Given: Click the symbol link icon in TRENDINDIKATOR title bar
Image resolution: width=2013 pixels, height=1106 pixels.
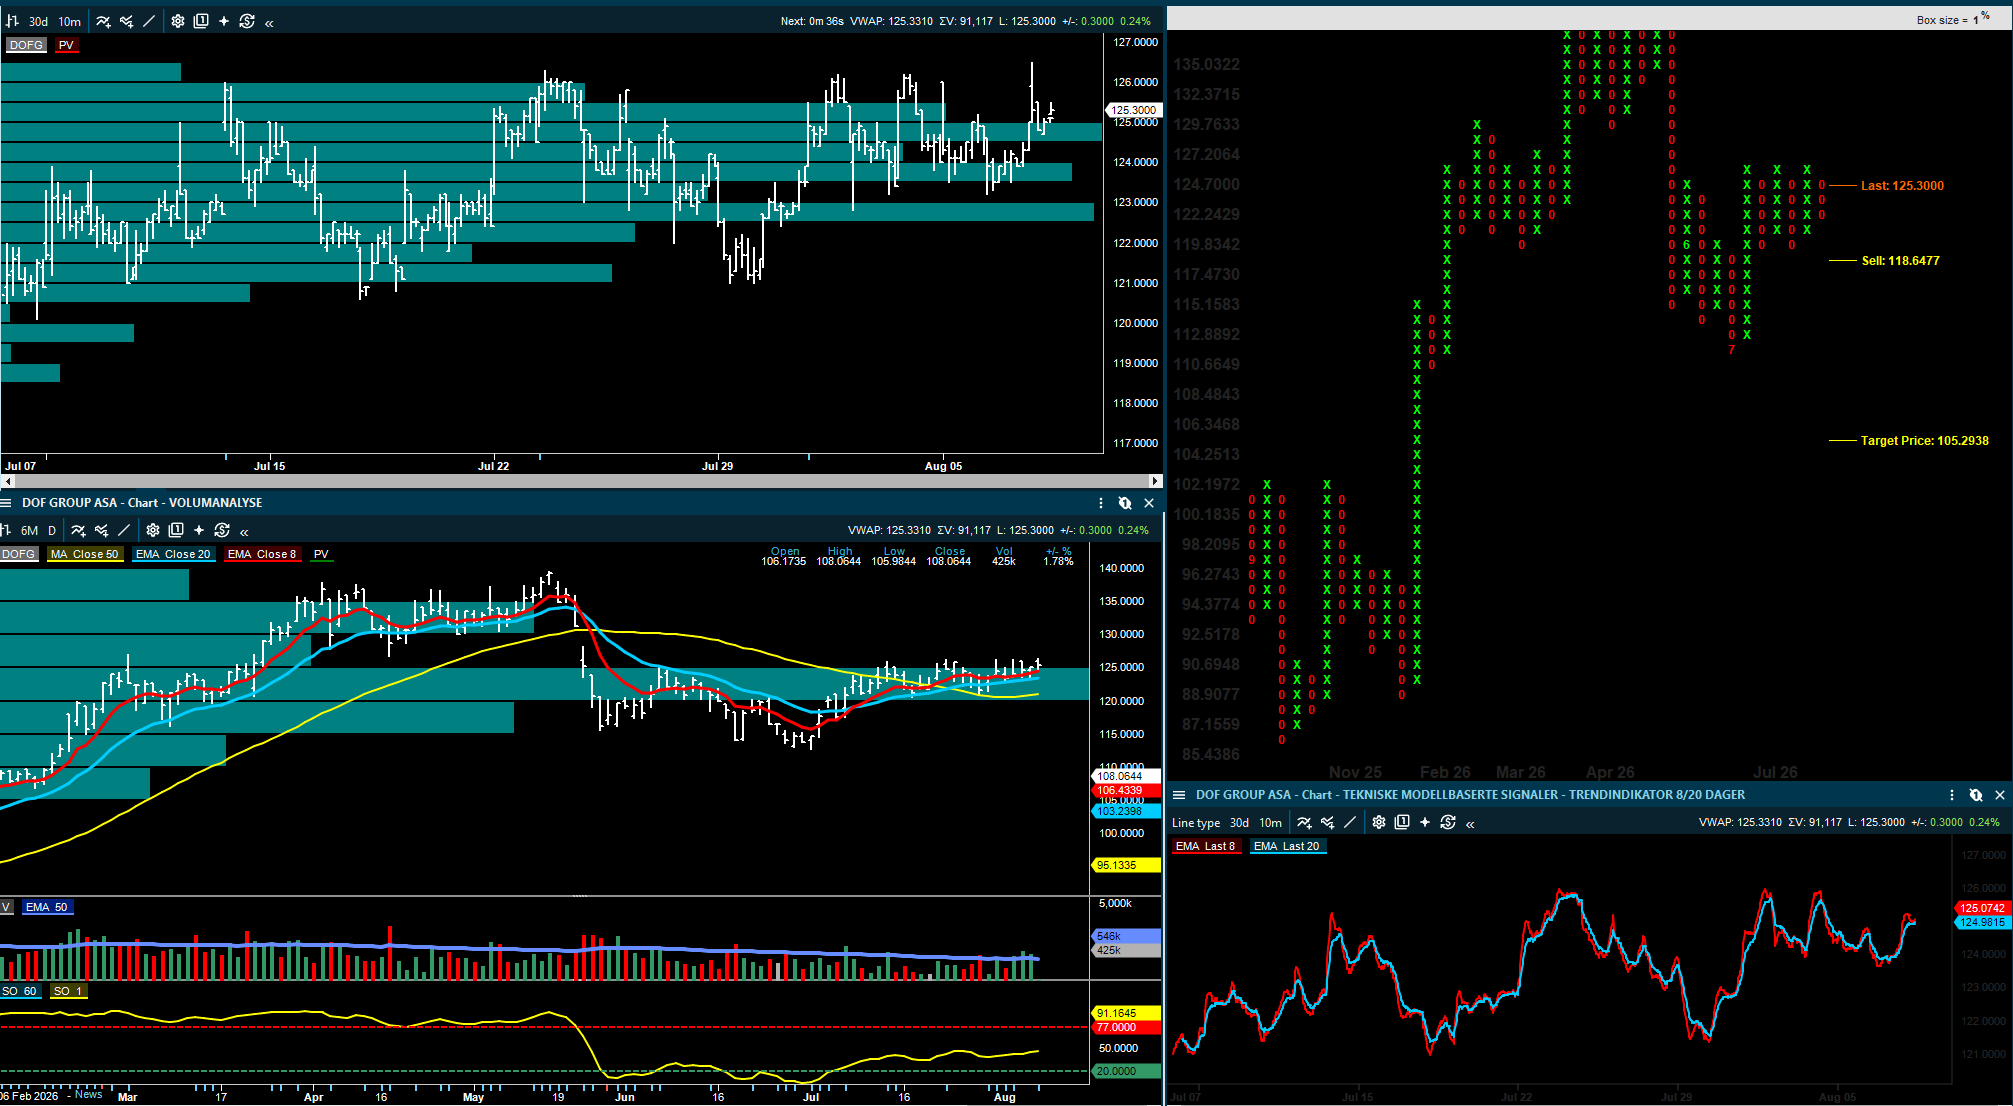Looking at the screenshot, I should tap(1976, 795).
